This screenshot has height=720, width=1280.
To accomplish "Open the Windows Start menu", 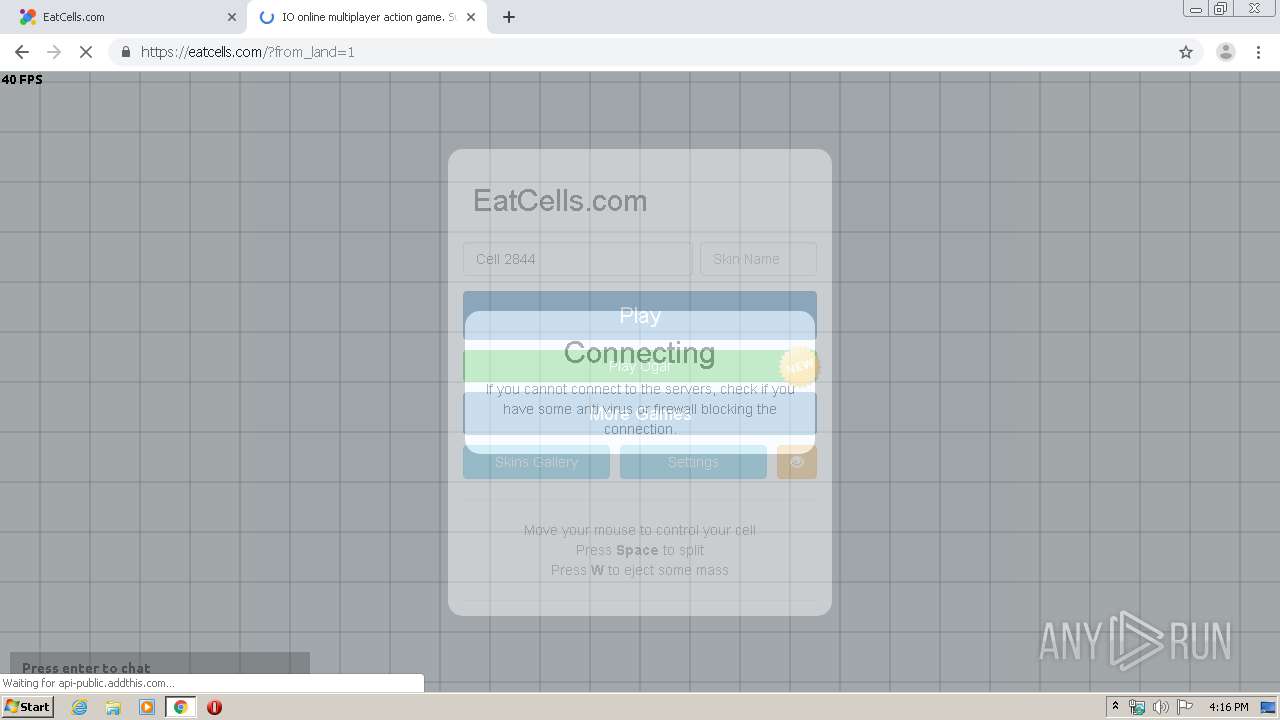I will [x=27, y=707].
